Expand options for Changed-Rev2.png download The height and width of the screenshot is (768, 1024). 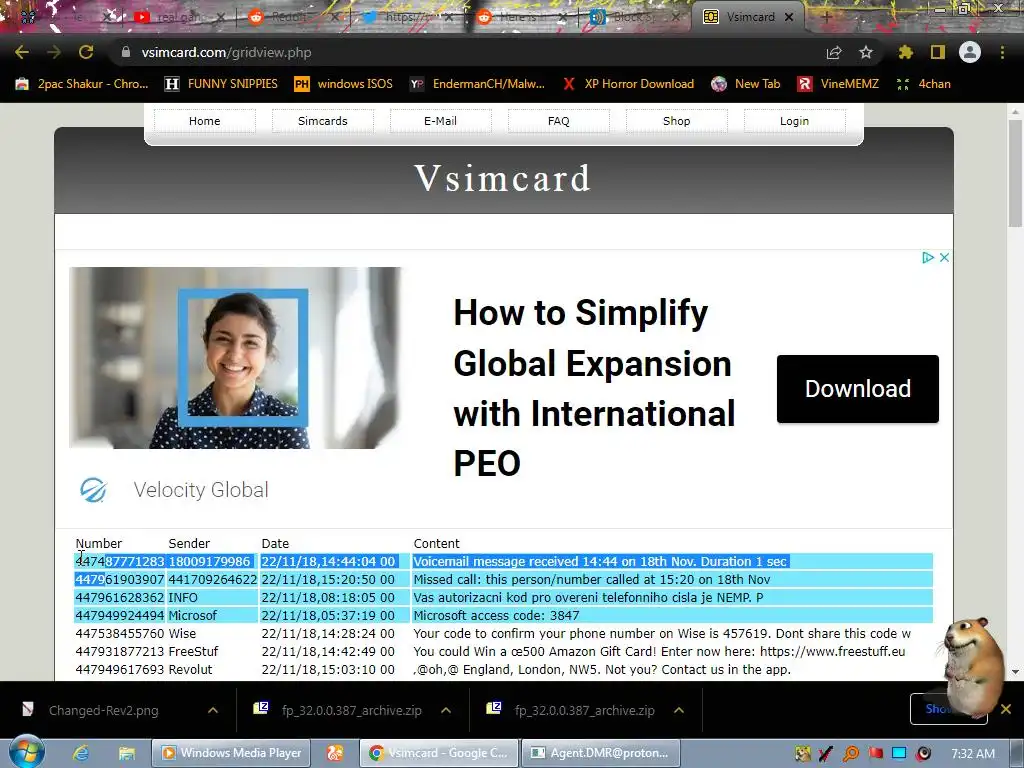(212, 710)
